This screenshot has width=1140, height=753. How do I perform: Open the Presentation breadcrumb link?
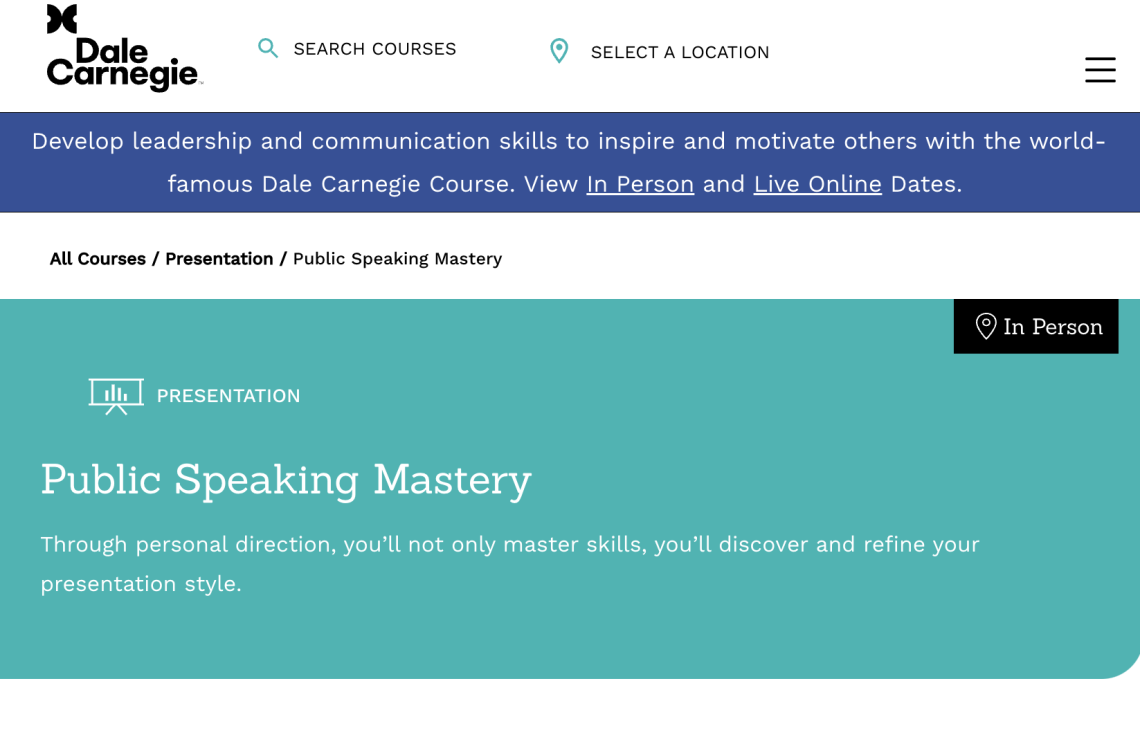click(219, 258)
